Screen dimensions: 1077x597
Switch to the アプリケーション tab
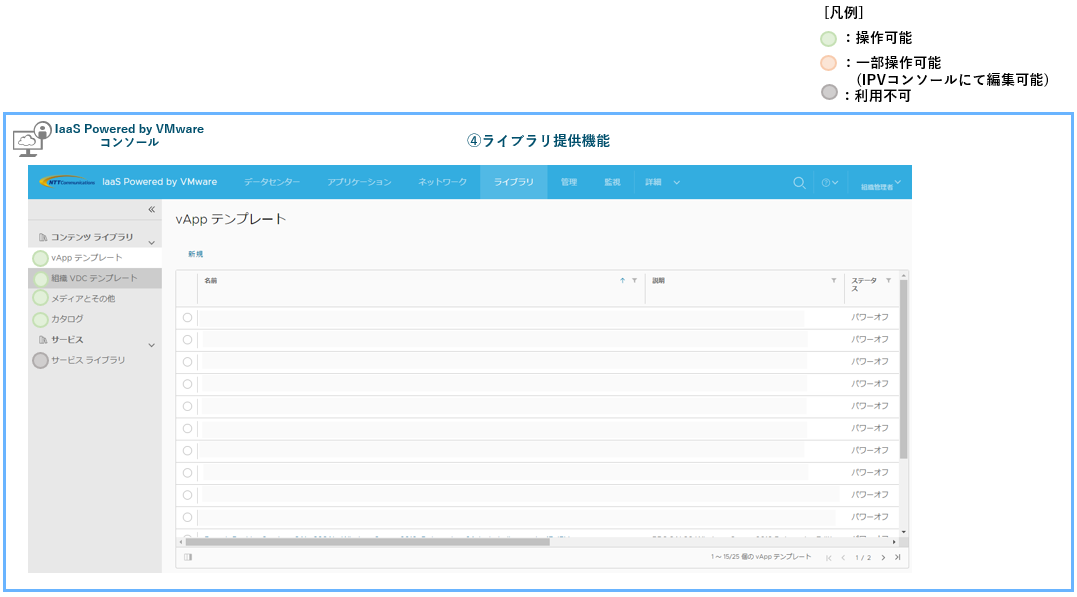coord(359,182)
